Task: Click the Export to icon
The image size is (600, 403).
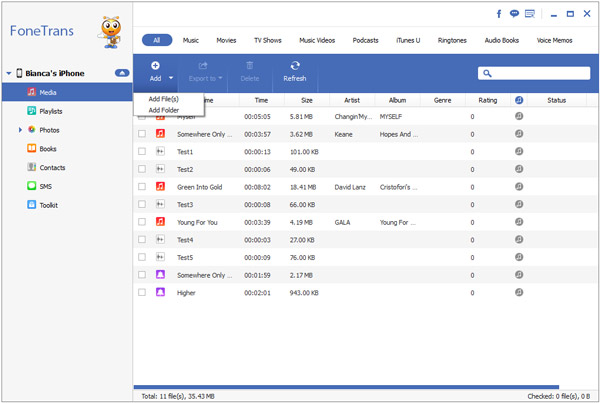Action: [203, 65]
